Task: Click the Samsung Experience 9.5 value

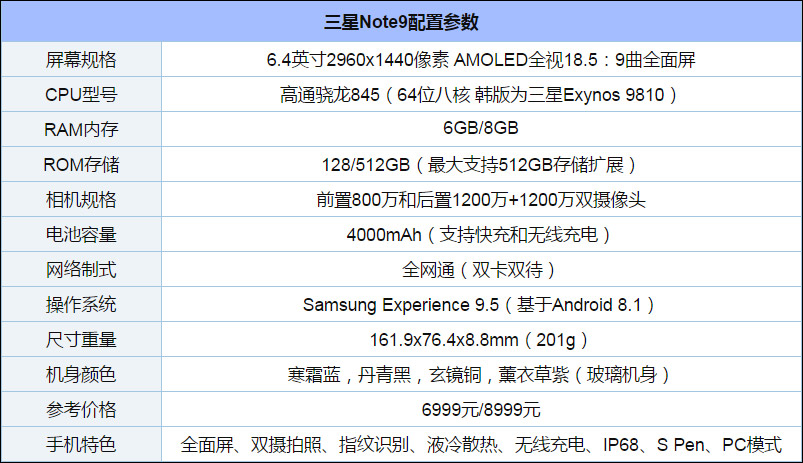Action: point(481,305)
